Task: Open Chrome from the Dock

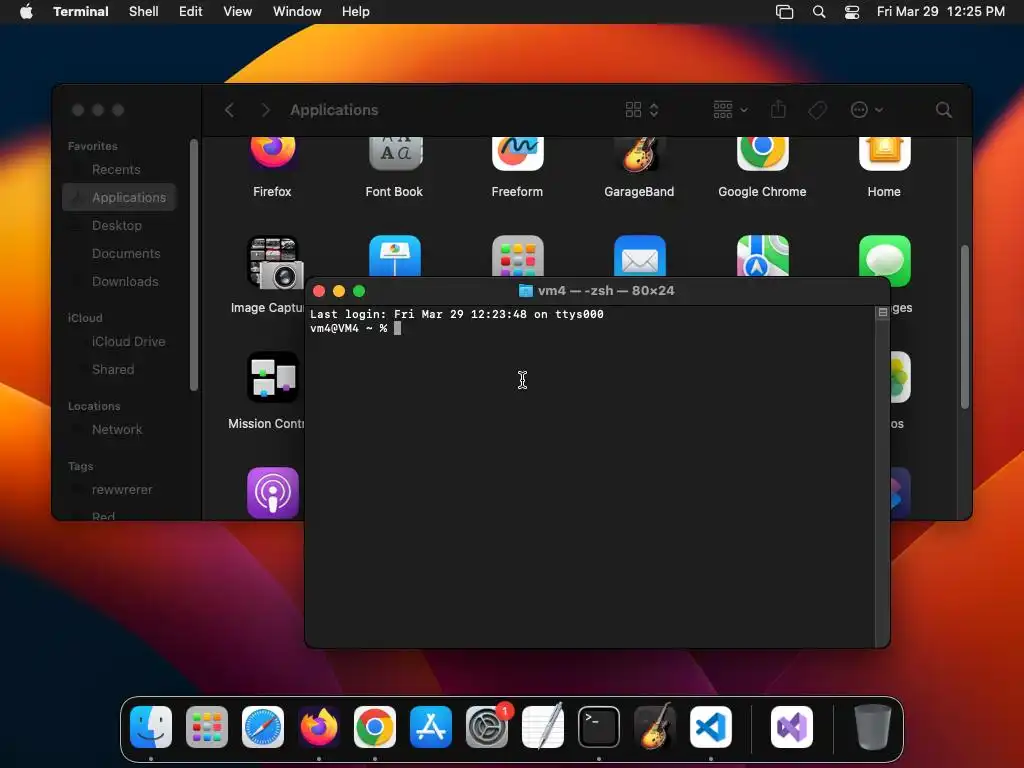Action: coord(375,727)
